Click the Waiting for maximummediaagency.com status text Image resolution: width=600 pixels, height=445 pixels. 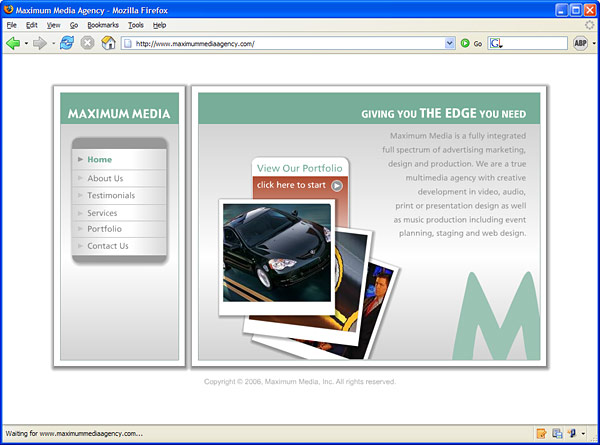(74, 434)
